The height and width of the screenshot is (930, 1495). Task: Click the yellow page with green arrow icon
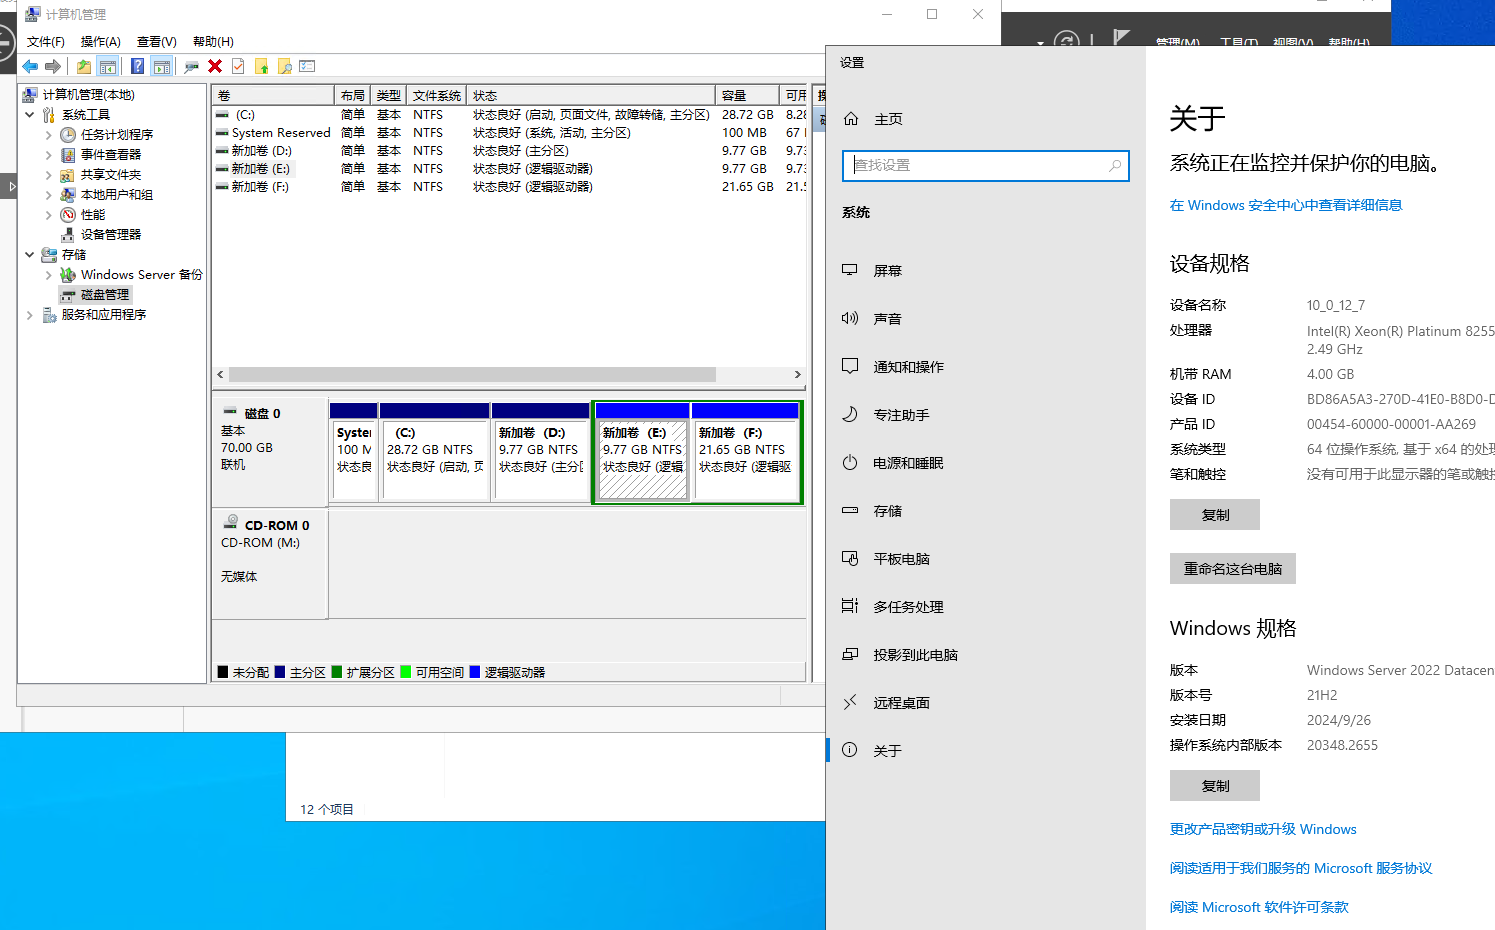(262, 66)
